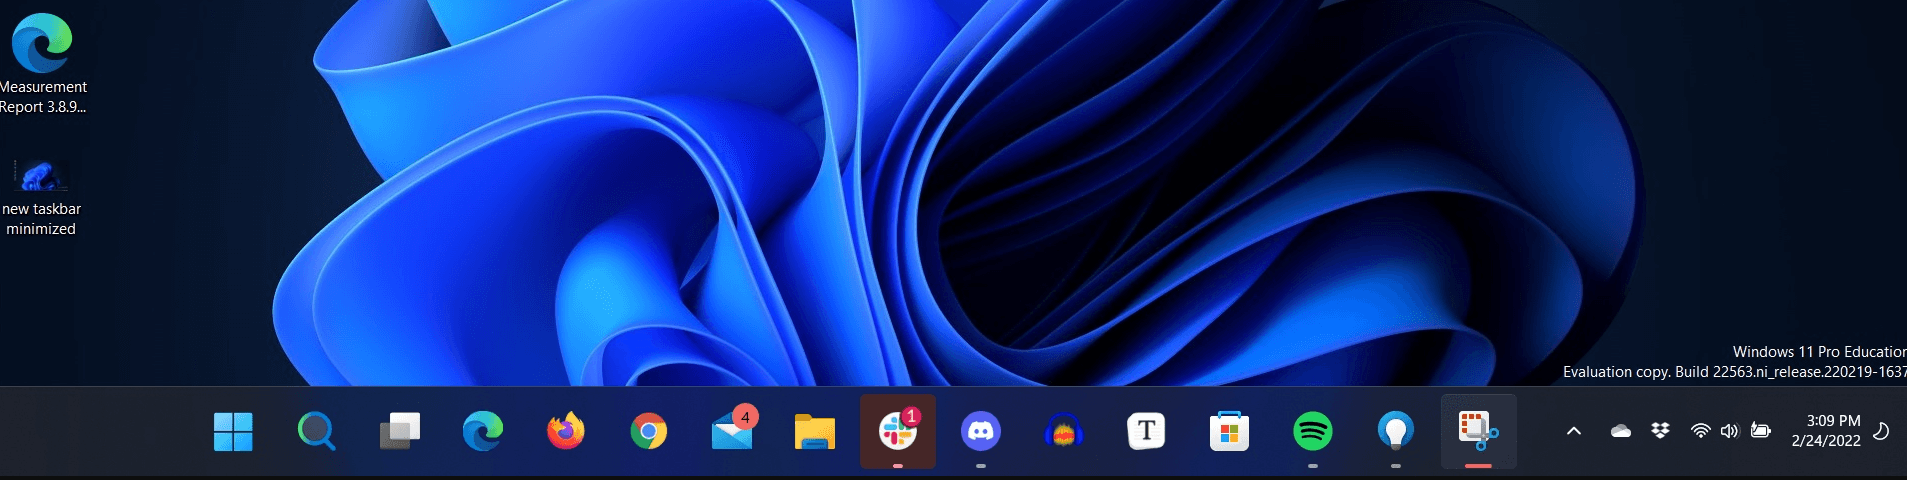Check the battery status icon
The height and width of the screenshot is (480, 1907).
pos(1761,431)
